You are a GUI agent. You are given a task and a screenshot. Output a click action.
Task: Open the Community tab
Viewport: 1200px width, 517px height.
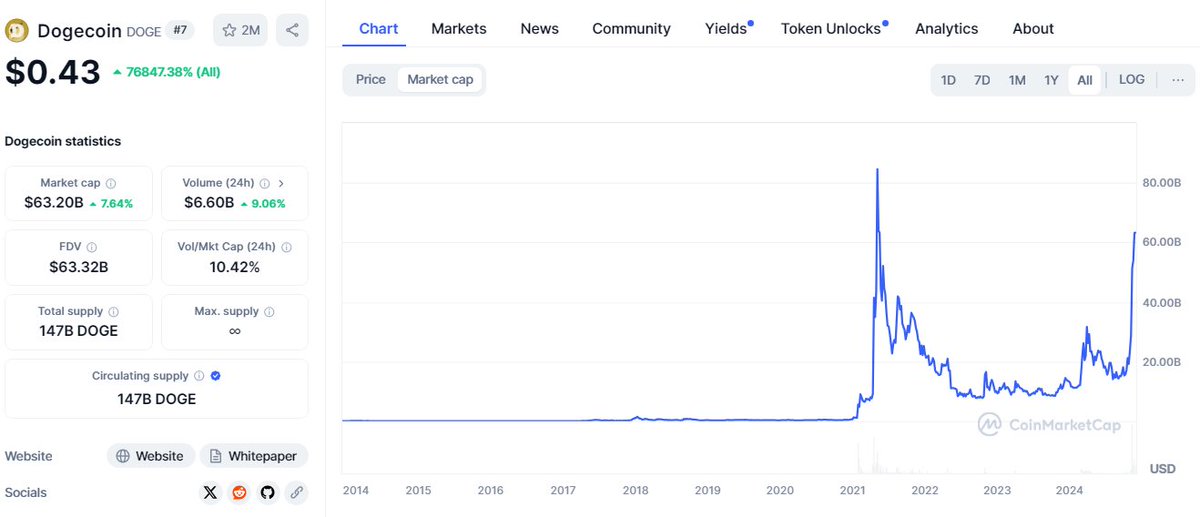[631, 29]
